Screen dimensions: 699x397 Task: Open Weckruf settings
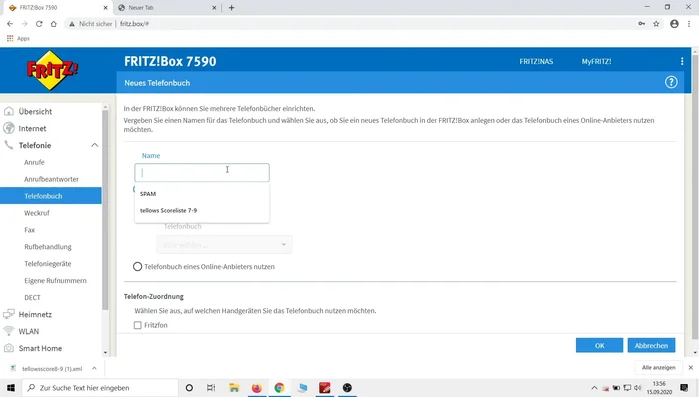click(37, 213)
